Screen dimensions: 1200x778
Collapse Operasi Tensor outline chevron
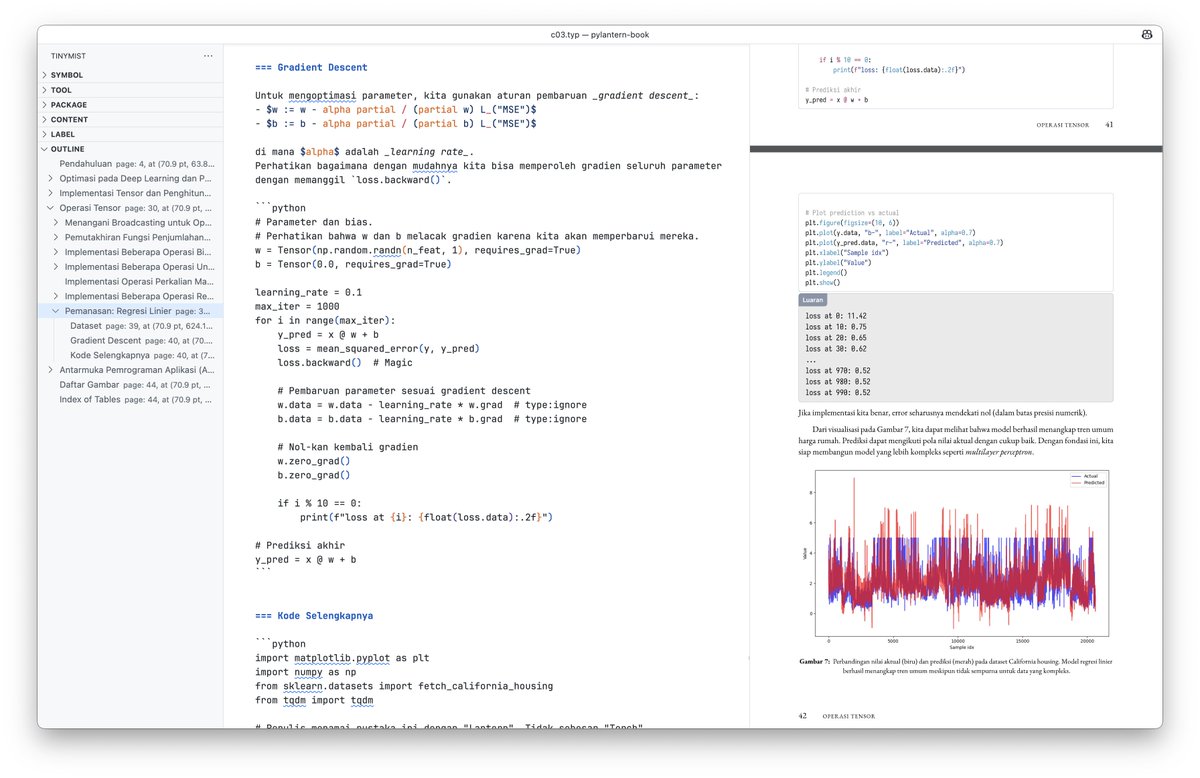click(50, 208)
